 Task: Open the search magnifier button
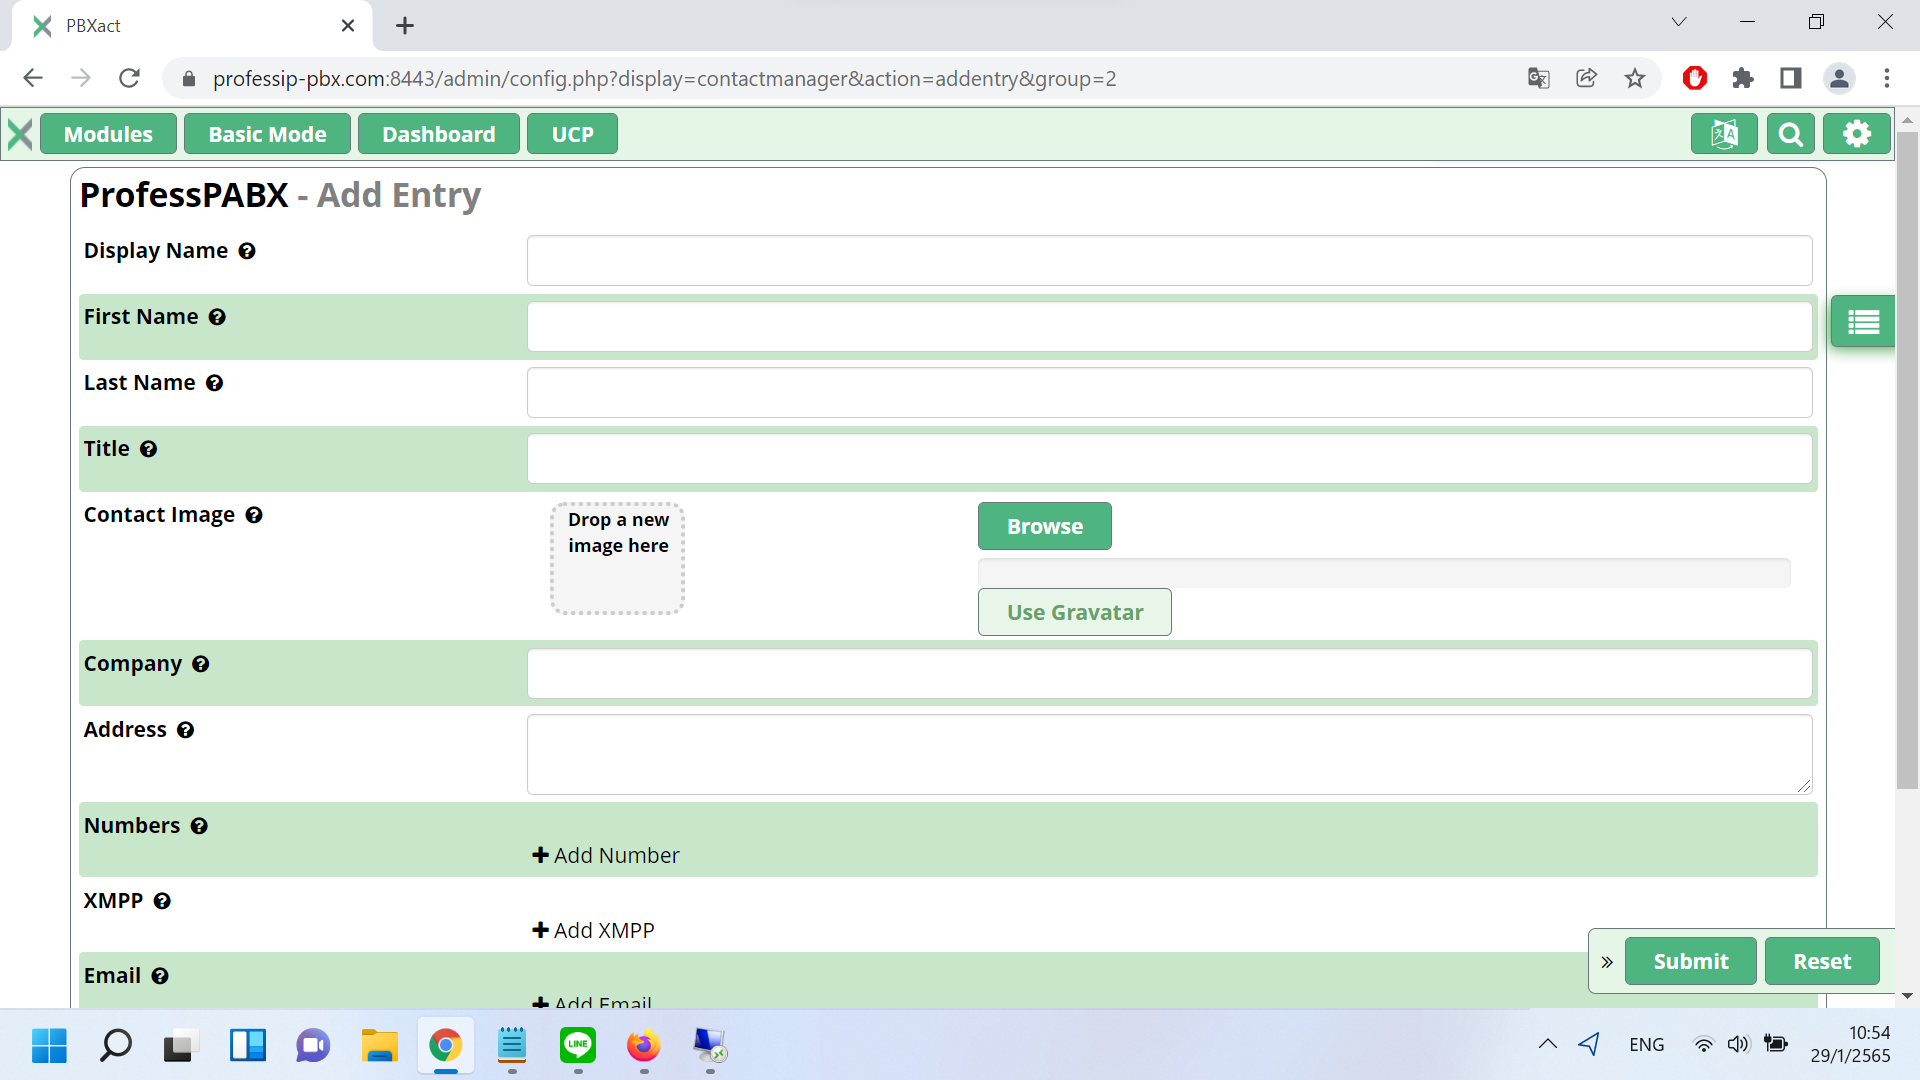coord(1790,134)
